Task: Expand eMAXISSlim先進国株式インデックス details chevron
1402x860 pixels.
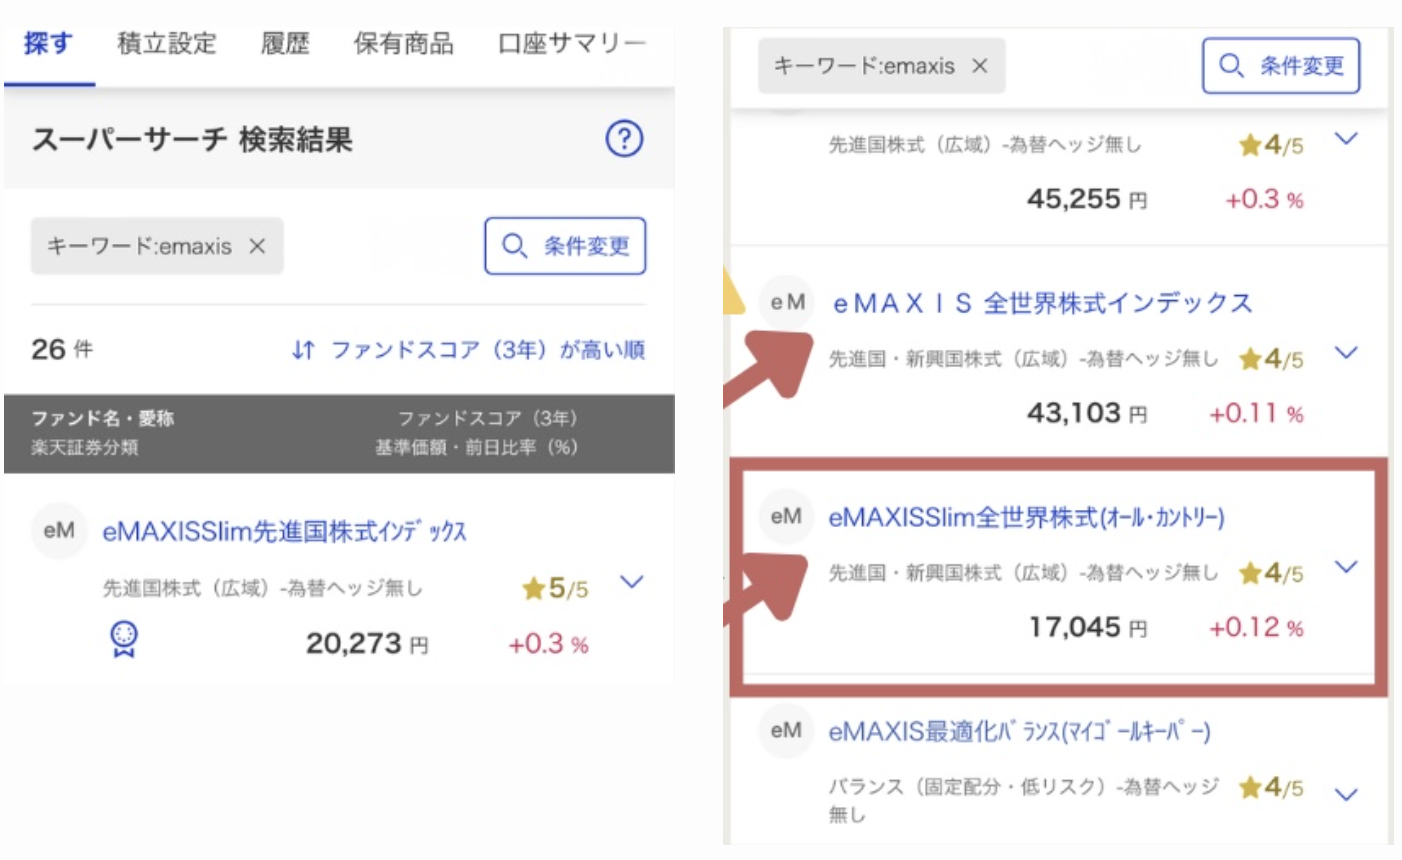Action: pos(631,581)
